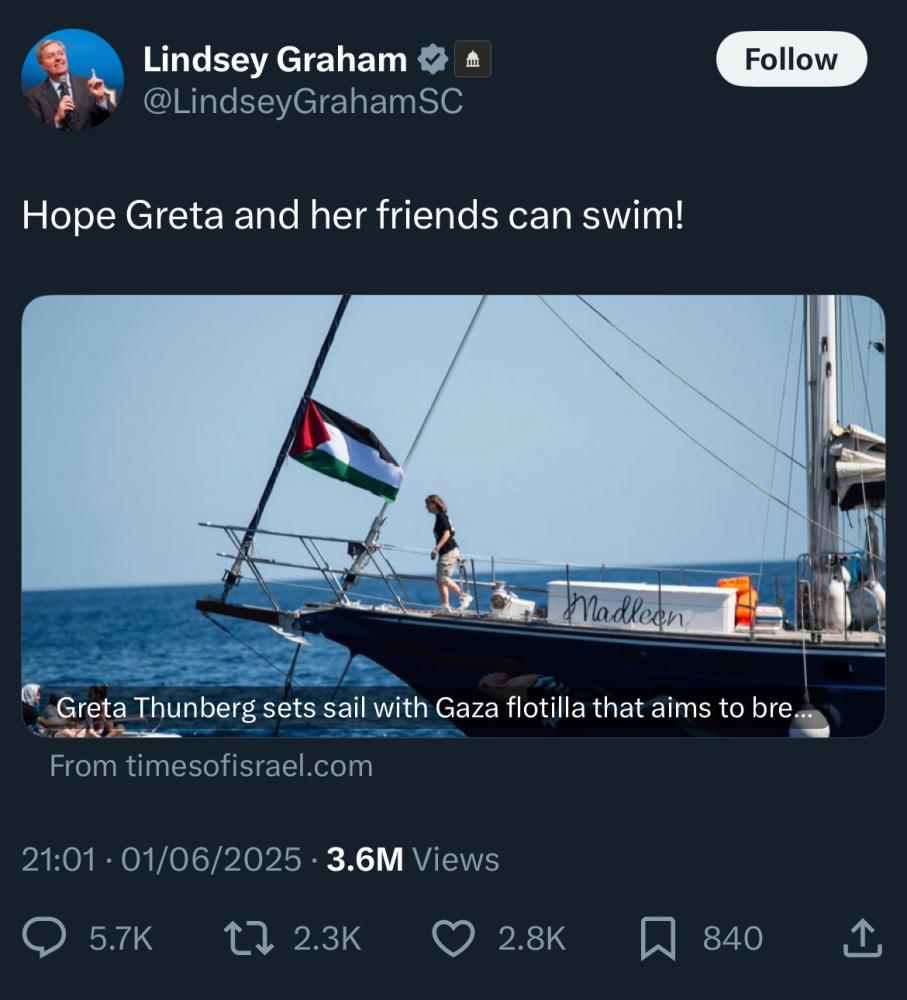The image size is (907, 1000).
Task: Click the blue verified checkmark badge
Action: [x=431, y=60]
